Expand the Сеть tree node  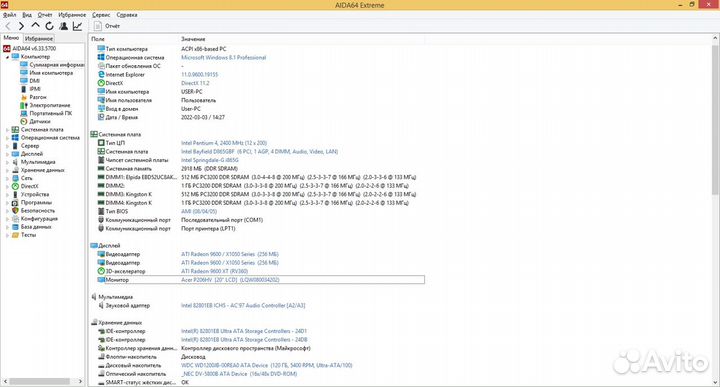[7, 178]
